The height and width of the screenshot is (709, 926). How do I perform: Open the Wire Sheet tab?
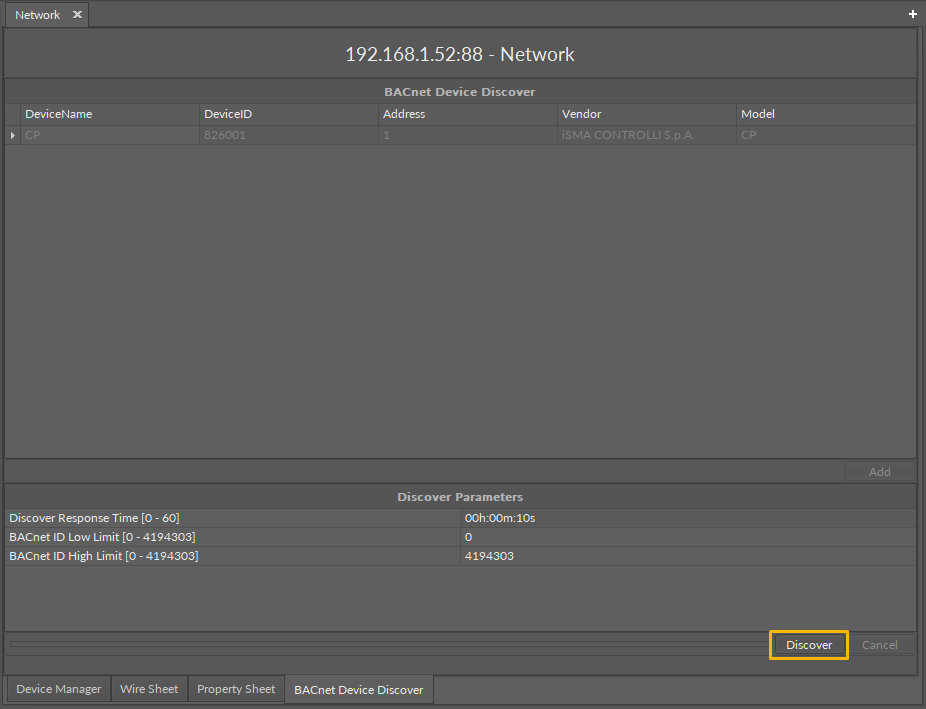pyautogui.click(x=149, y=689)
